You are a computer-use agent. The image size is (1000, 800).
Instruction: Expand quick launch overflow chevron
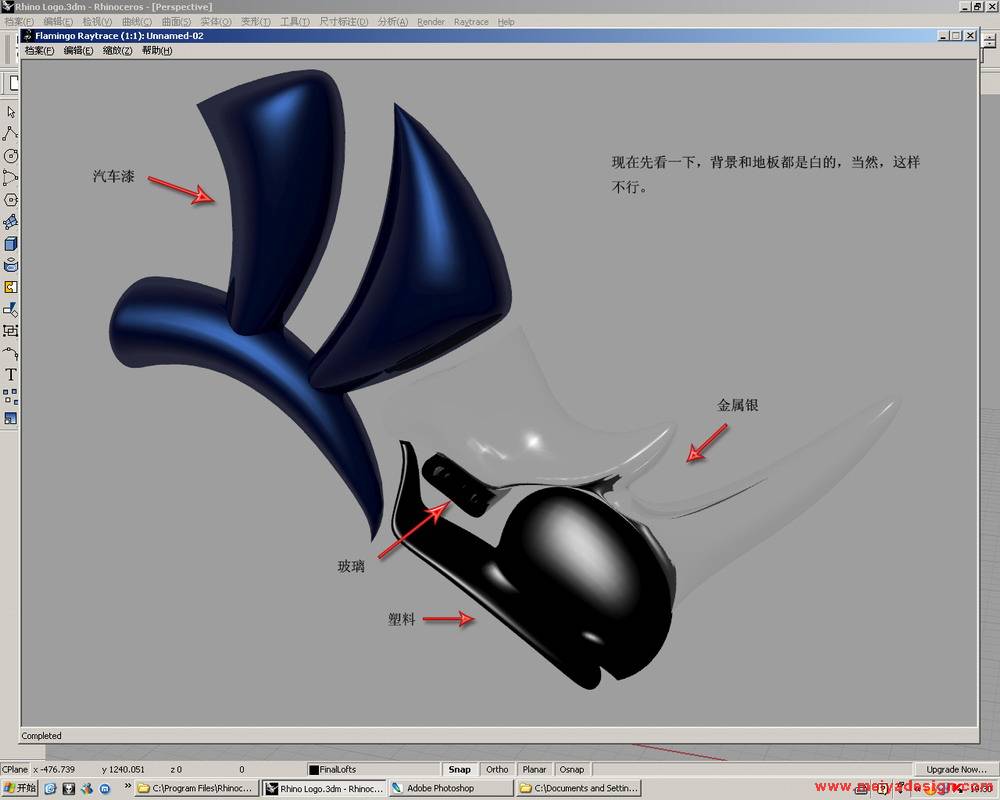(x=127, y=786)
